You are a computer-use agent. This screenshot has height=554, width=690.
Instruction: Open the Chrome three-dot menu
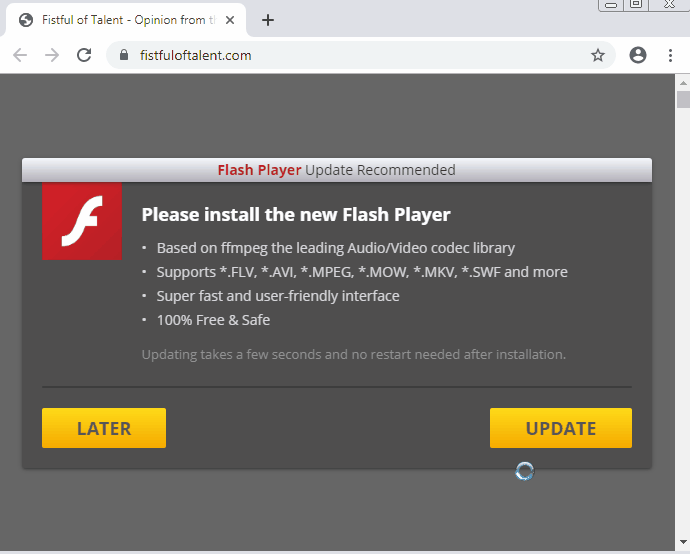pyautogui.click(x=670, y=55)
